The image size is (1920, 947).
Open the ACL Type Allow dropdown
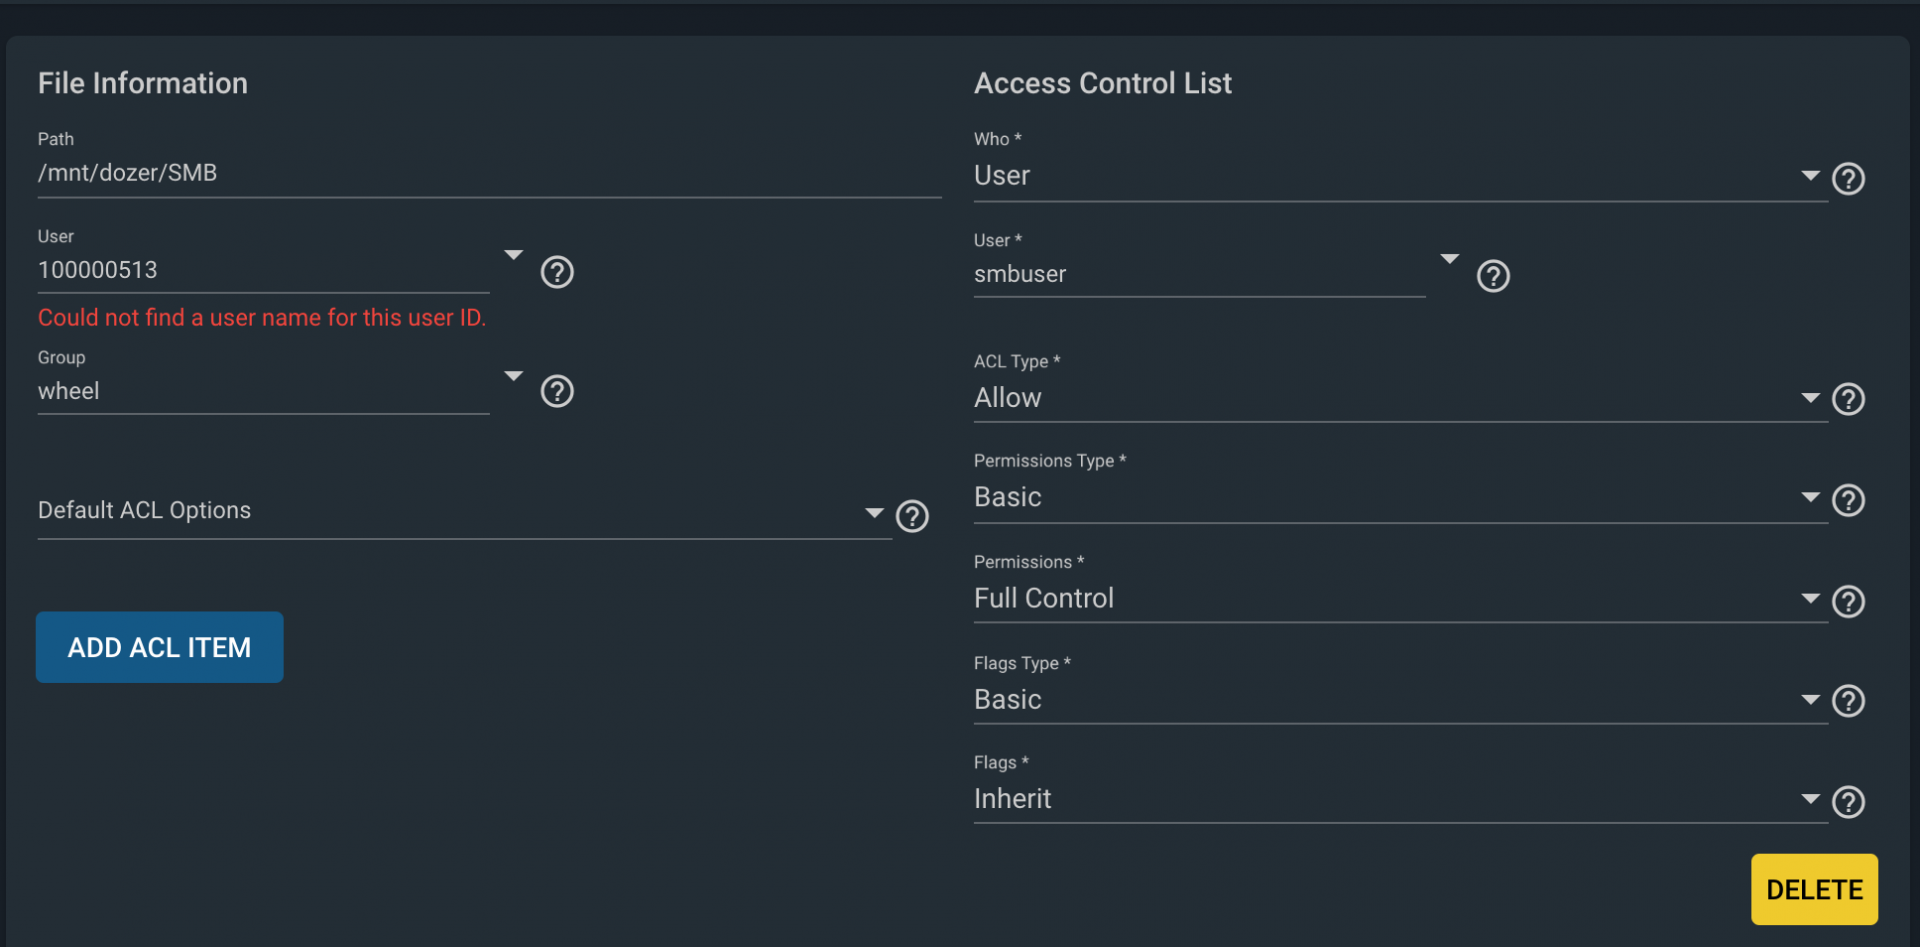pos(1400,398)
